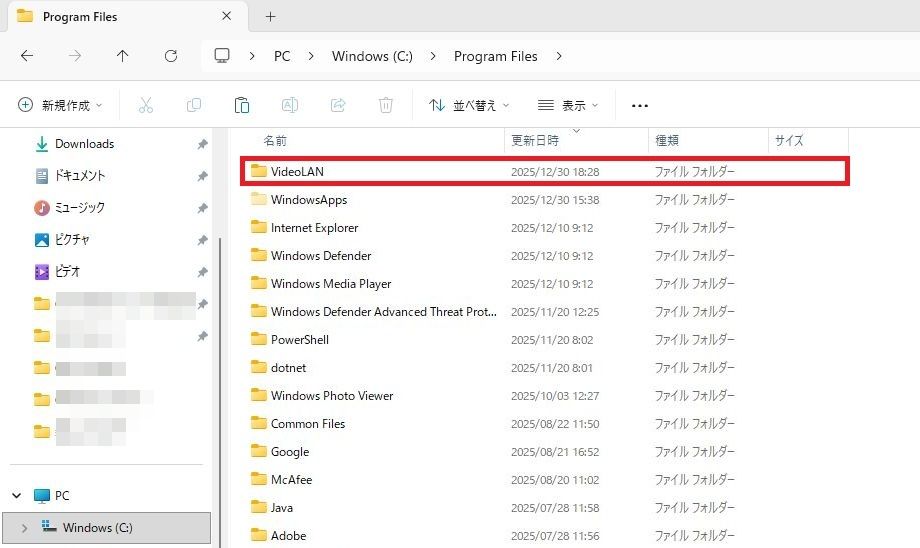920x548 pixels.
Task: Open the 新規作成 dropdown menu
Action: [x=61, y=105]
